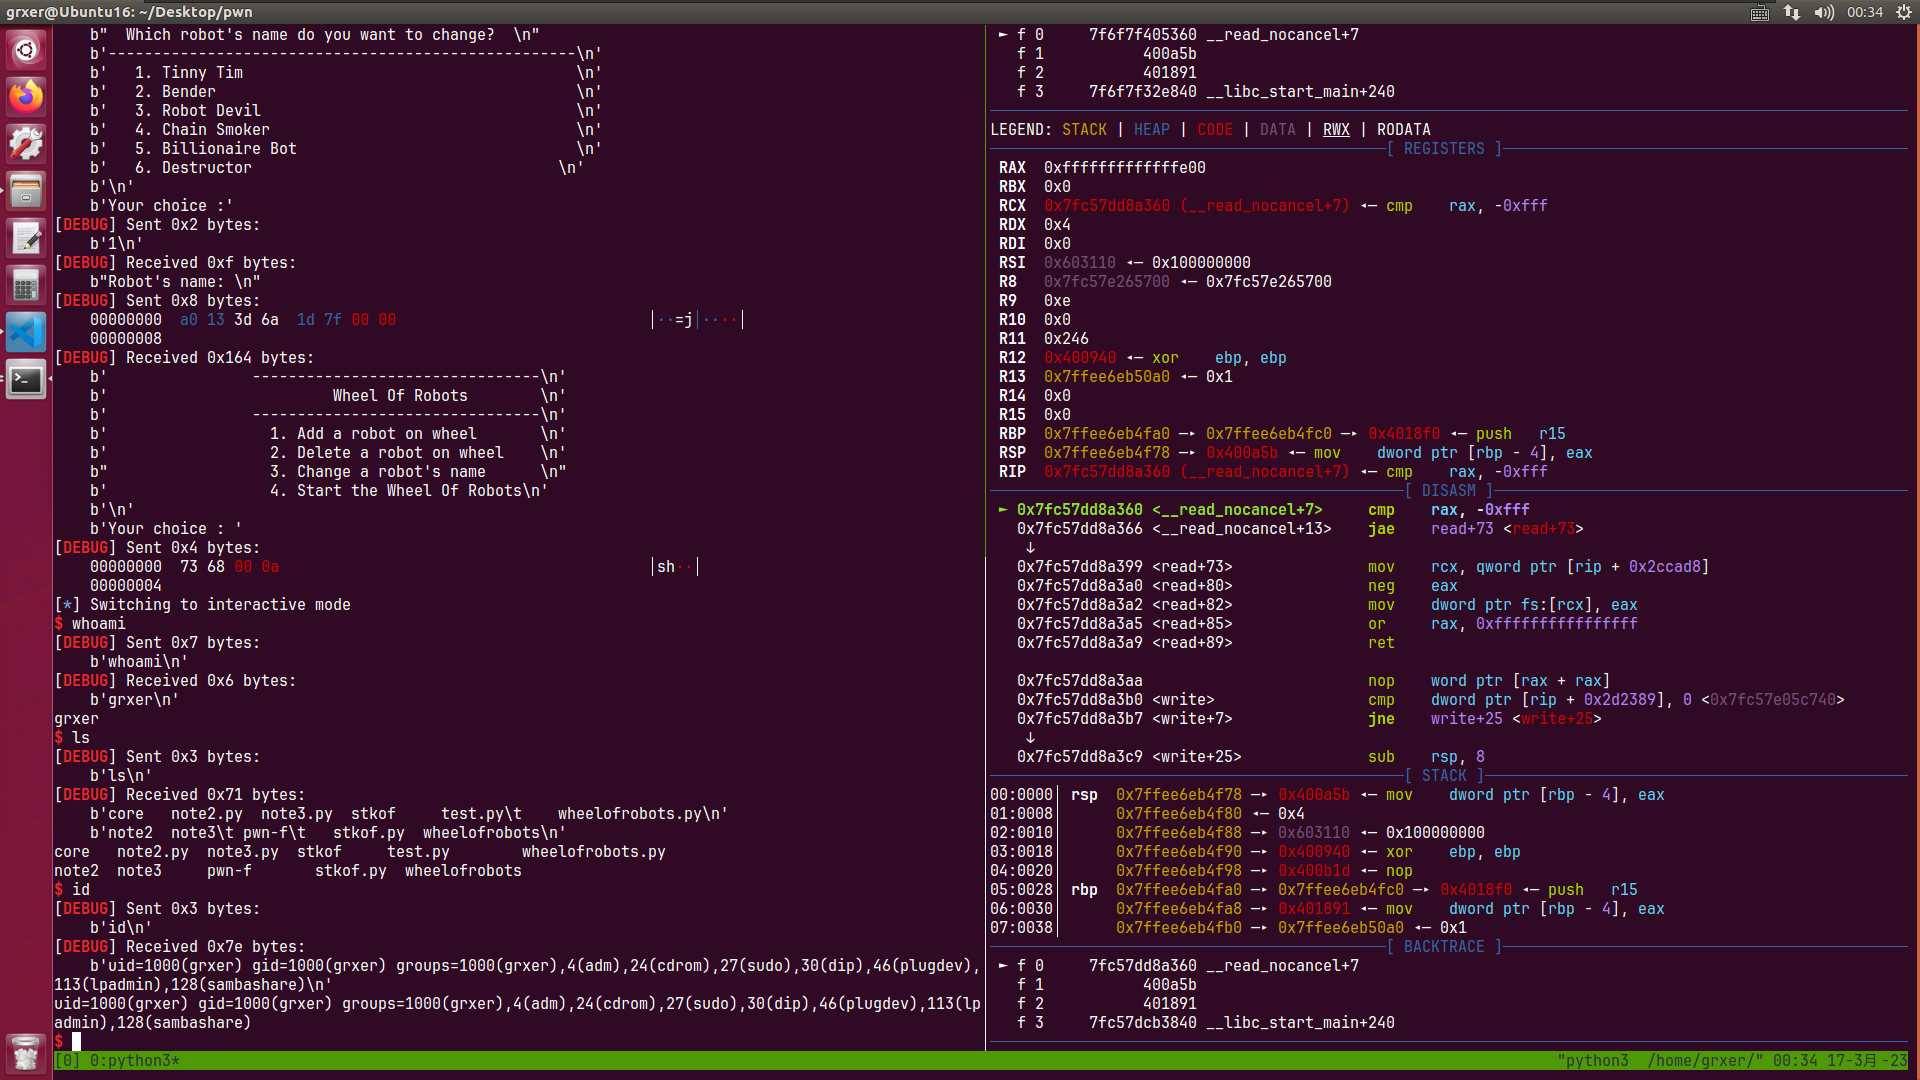Click the REGISTERS section header
Viewport: 1920px width, 1080px height.
pyautogui.click(x=1444, y=148)
